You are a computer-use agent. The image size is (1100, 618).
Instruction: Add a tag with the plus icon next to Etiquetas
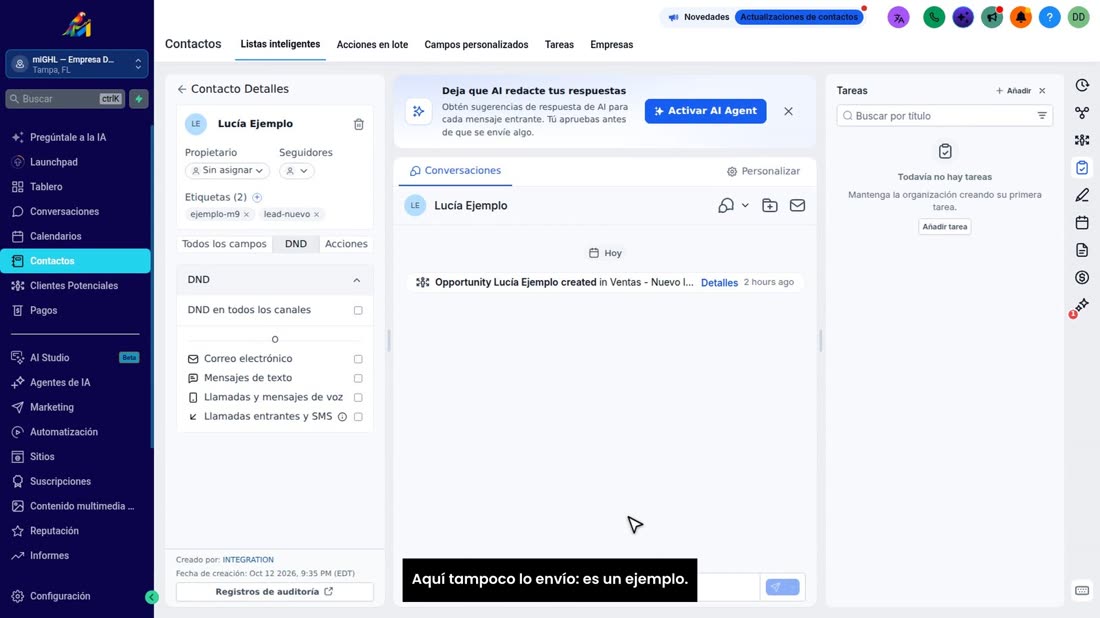pos(257,198)
